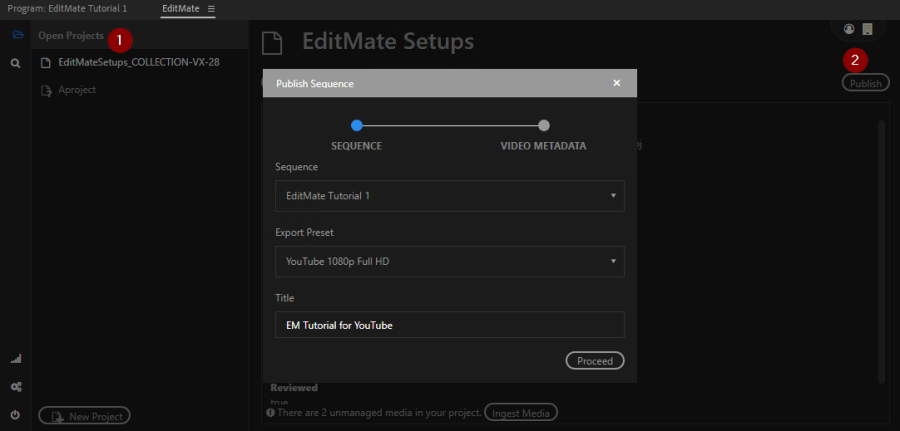Click the New Project button
Screen dimensions: 900x431
(84, 416)
